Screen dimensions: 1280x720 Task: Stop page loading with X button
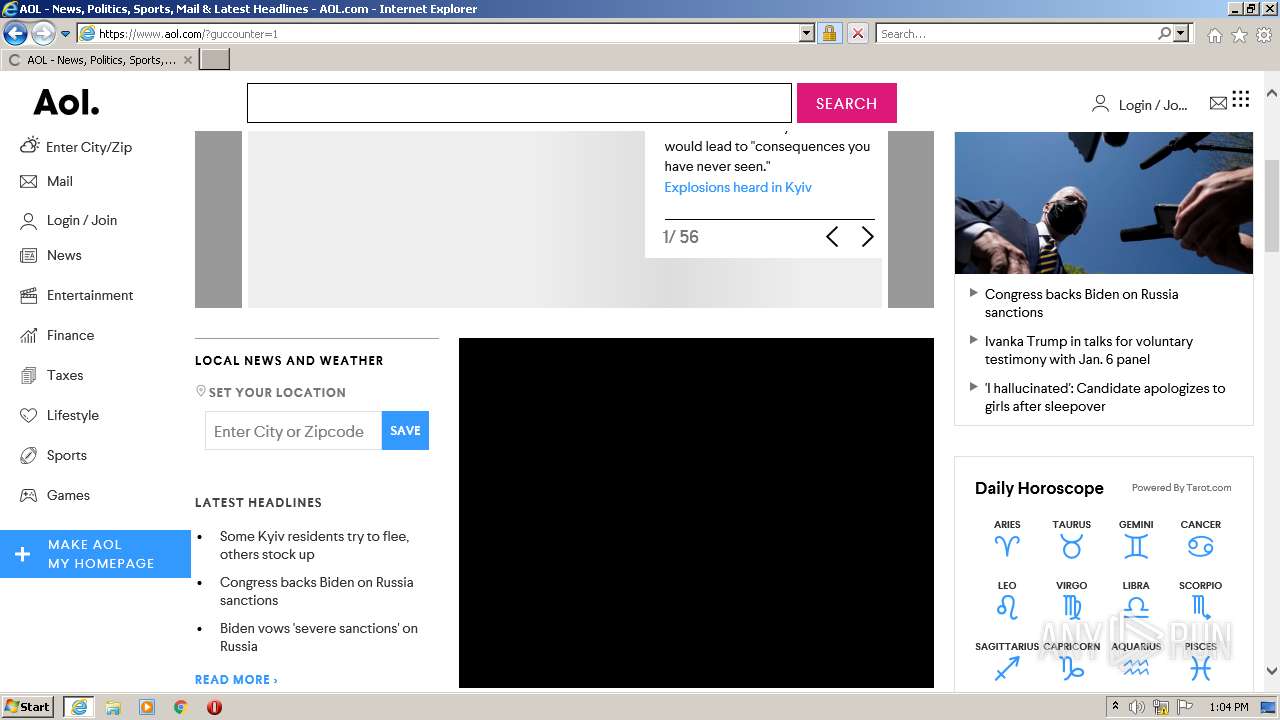(x=857, y=33)
